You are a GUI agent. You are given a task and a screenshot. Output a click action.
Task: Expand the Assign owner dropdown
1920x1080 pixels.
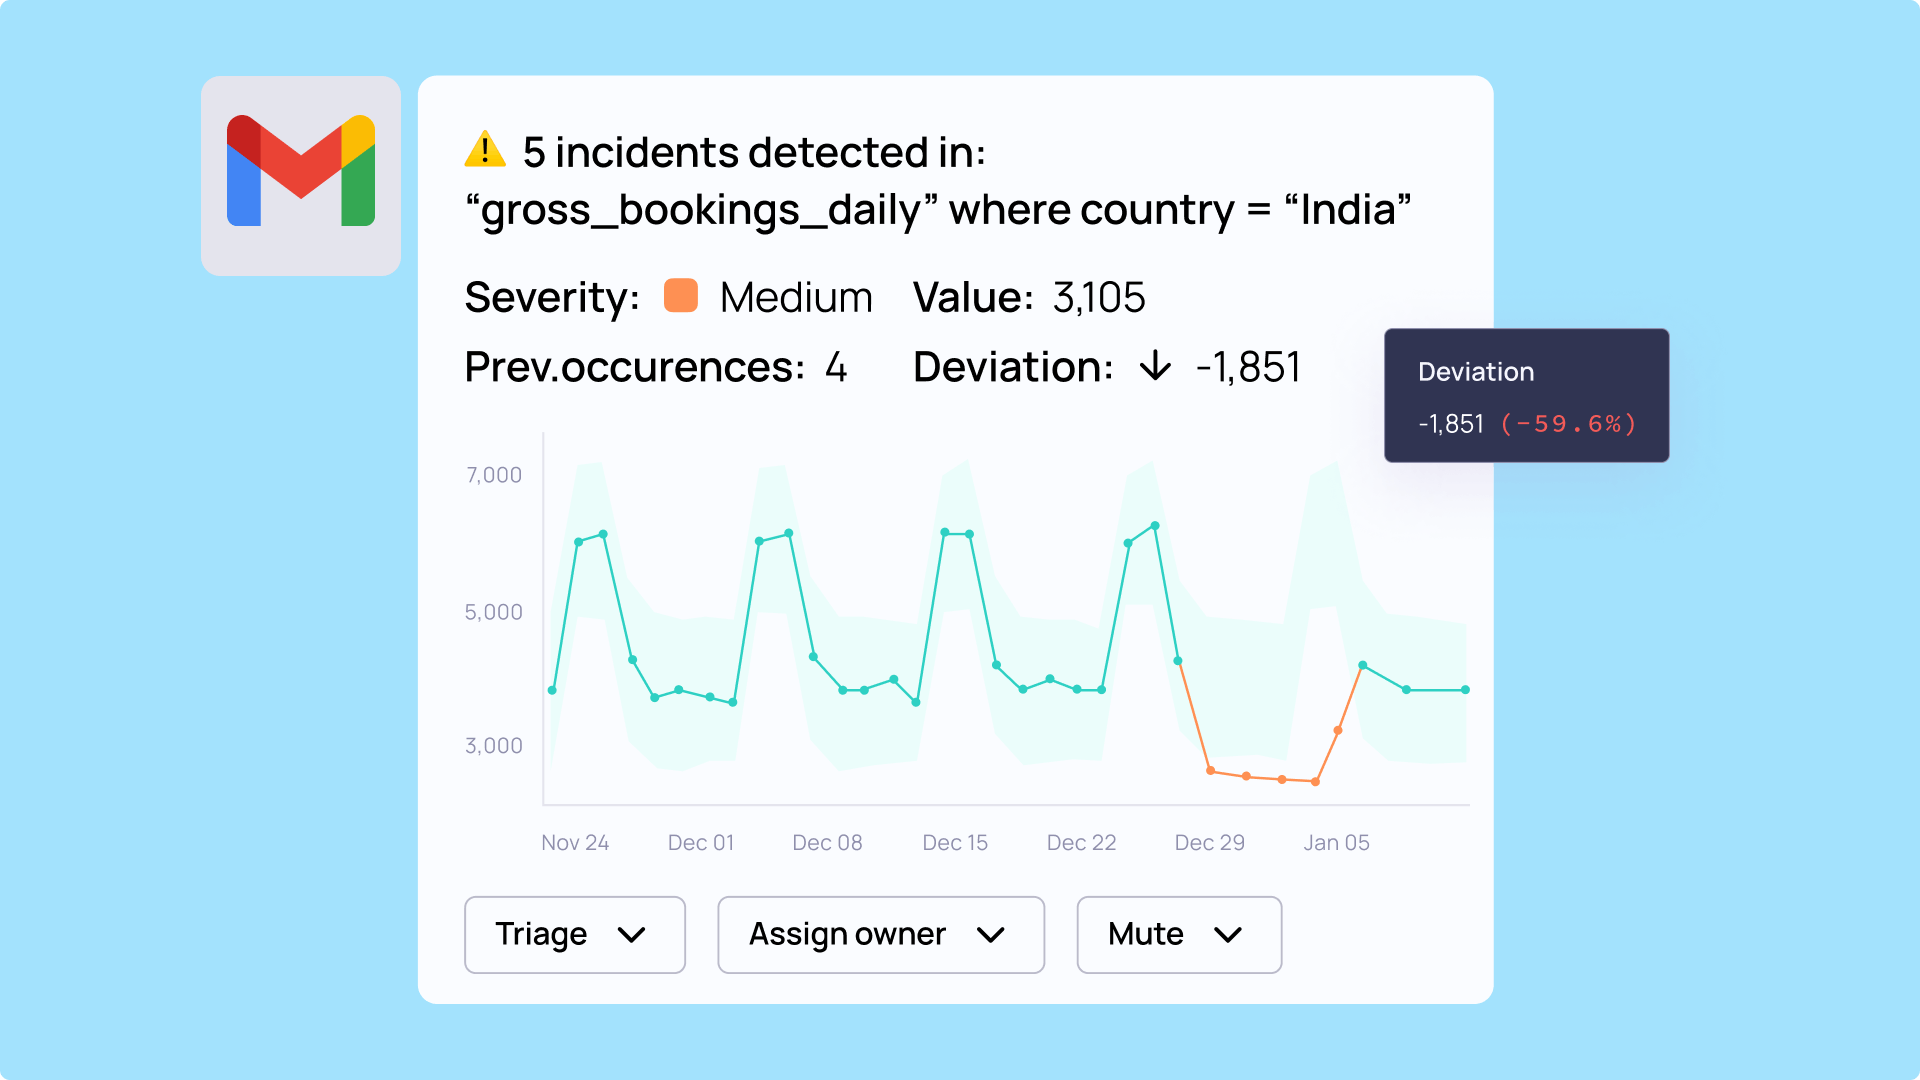point(880,934)
